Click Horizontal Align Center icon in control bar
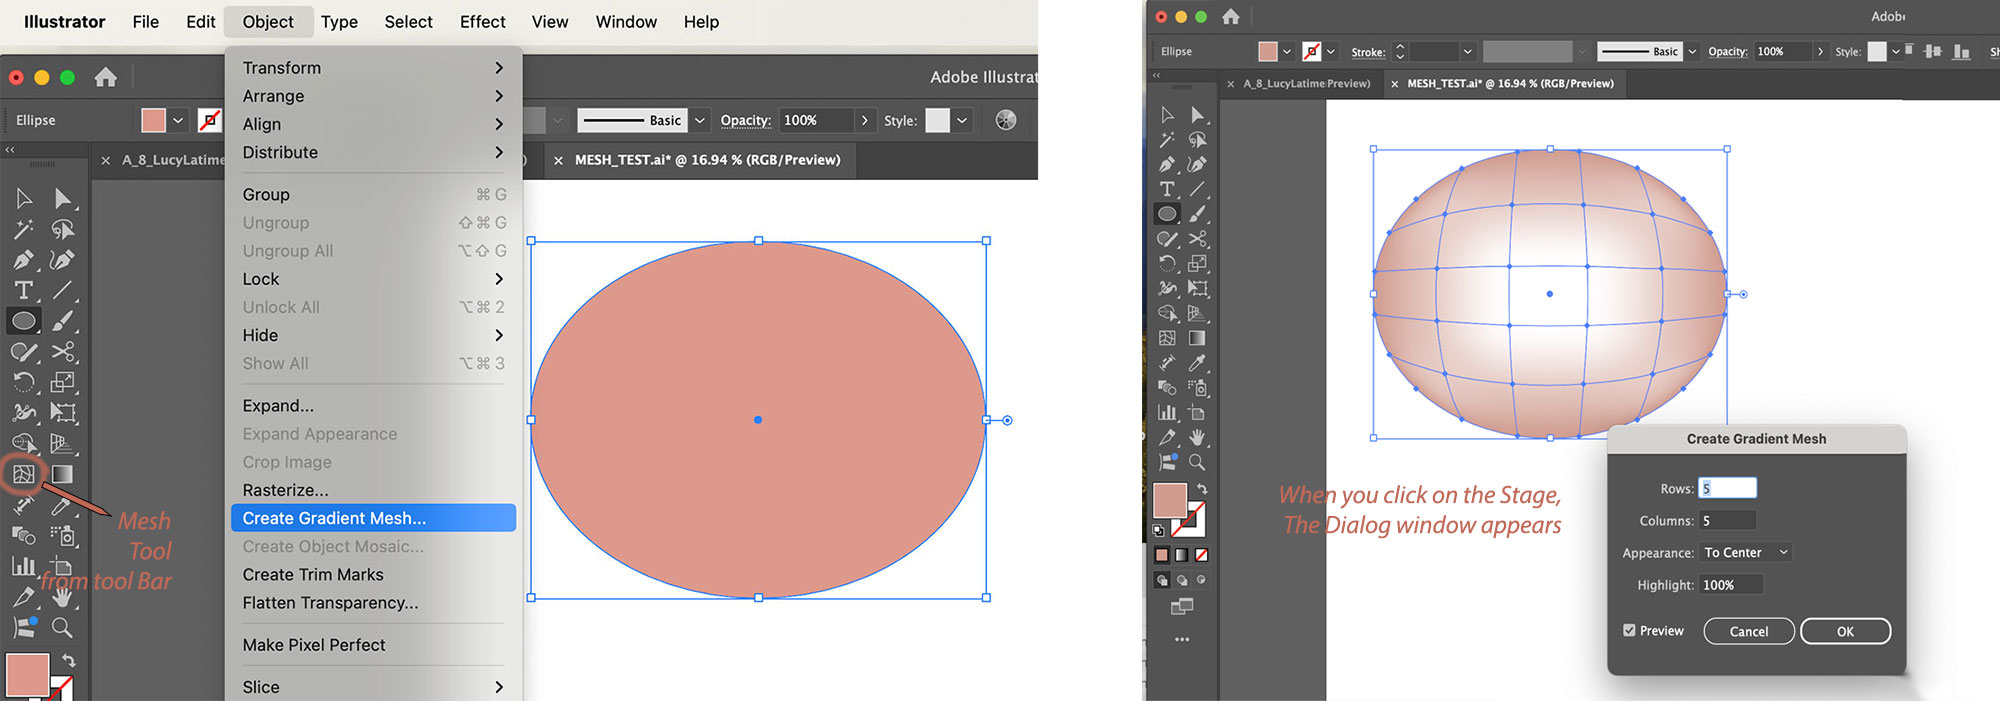The width and height of the screenshot is (2000, 701). 1933,52
